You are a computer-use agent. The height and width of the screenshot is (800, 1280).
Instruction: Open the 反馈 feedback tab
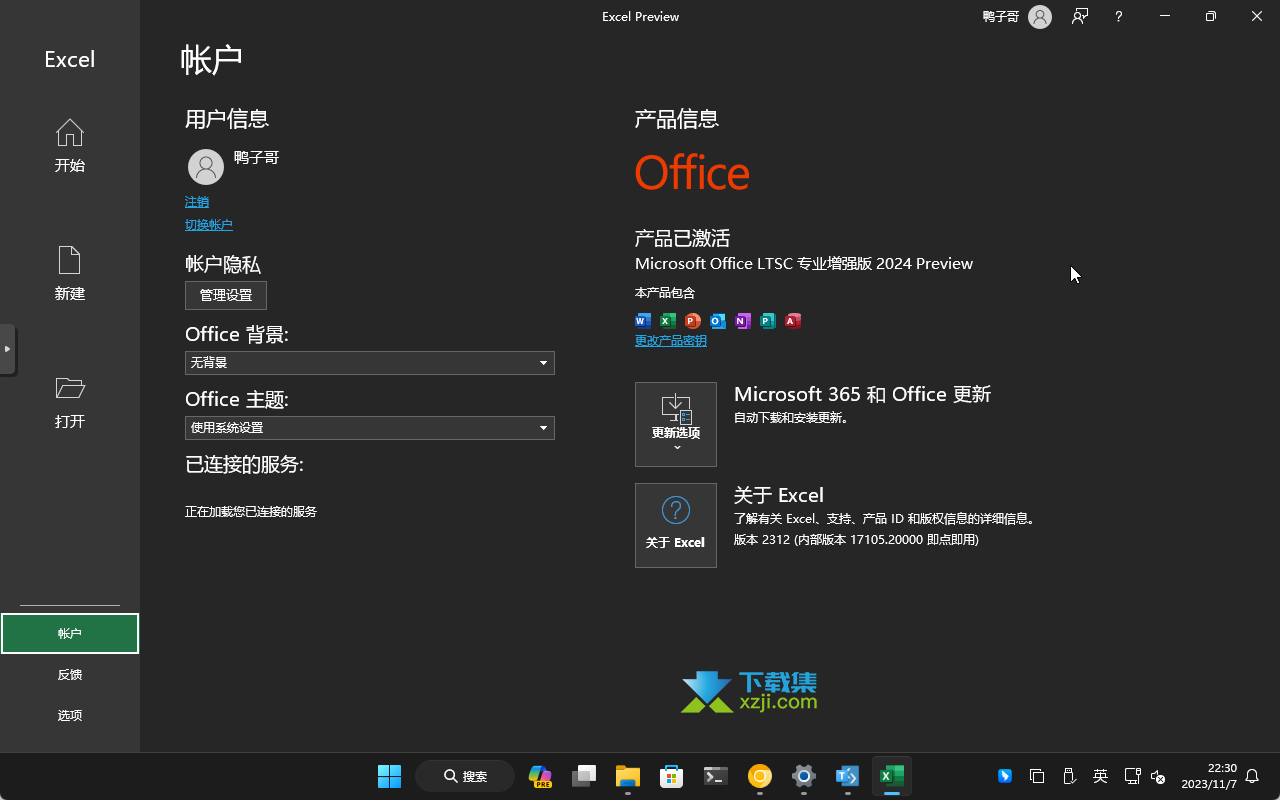point(70,675)
